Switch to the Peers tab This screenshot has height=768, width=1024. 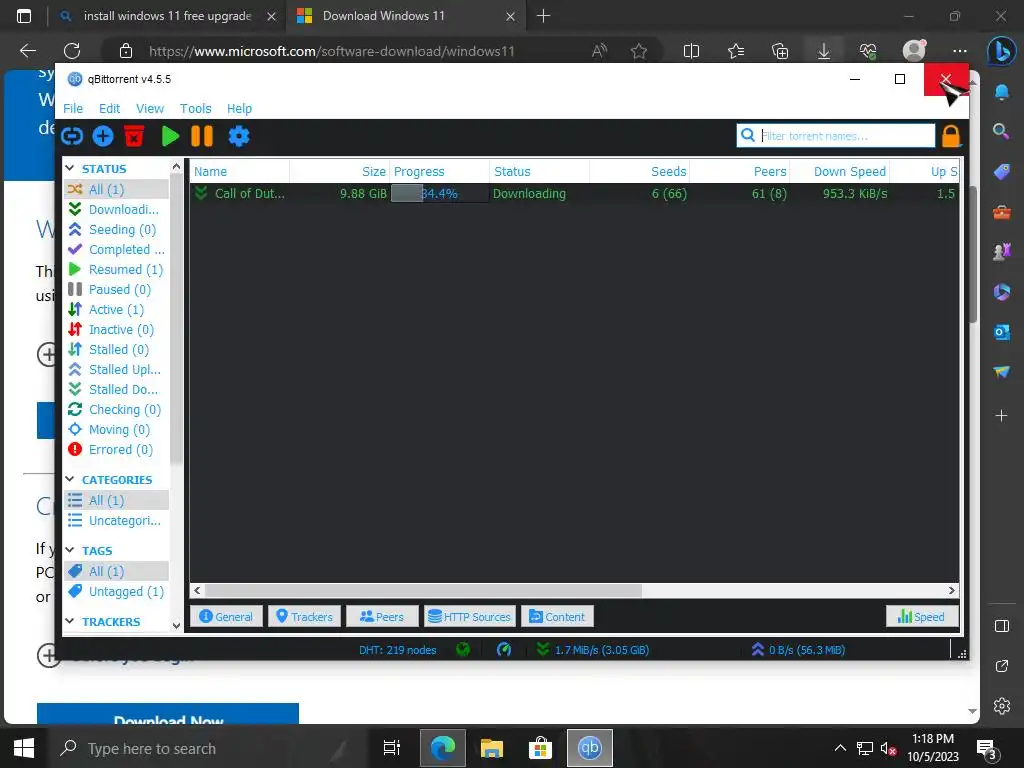pyautogui.click(x=382, y=616)
